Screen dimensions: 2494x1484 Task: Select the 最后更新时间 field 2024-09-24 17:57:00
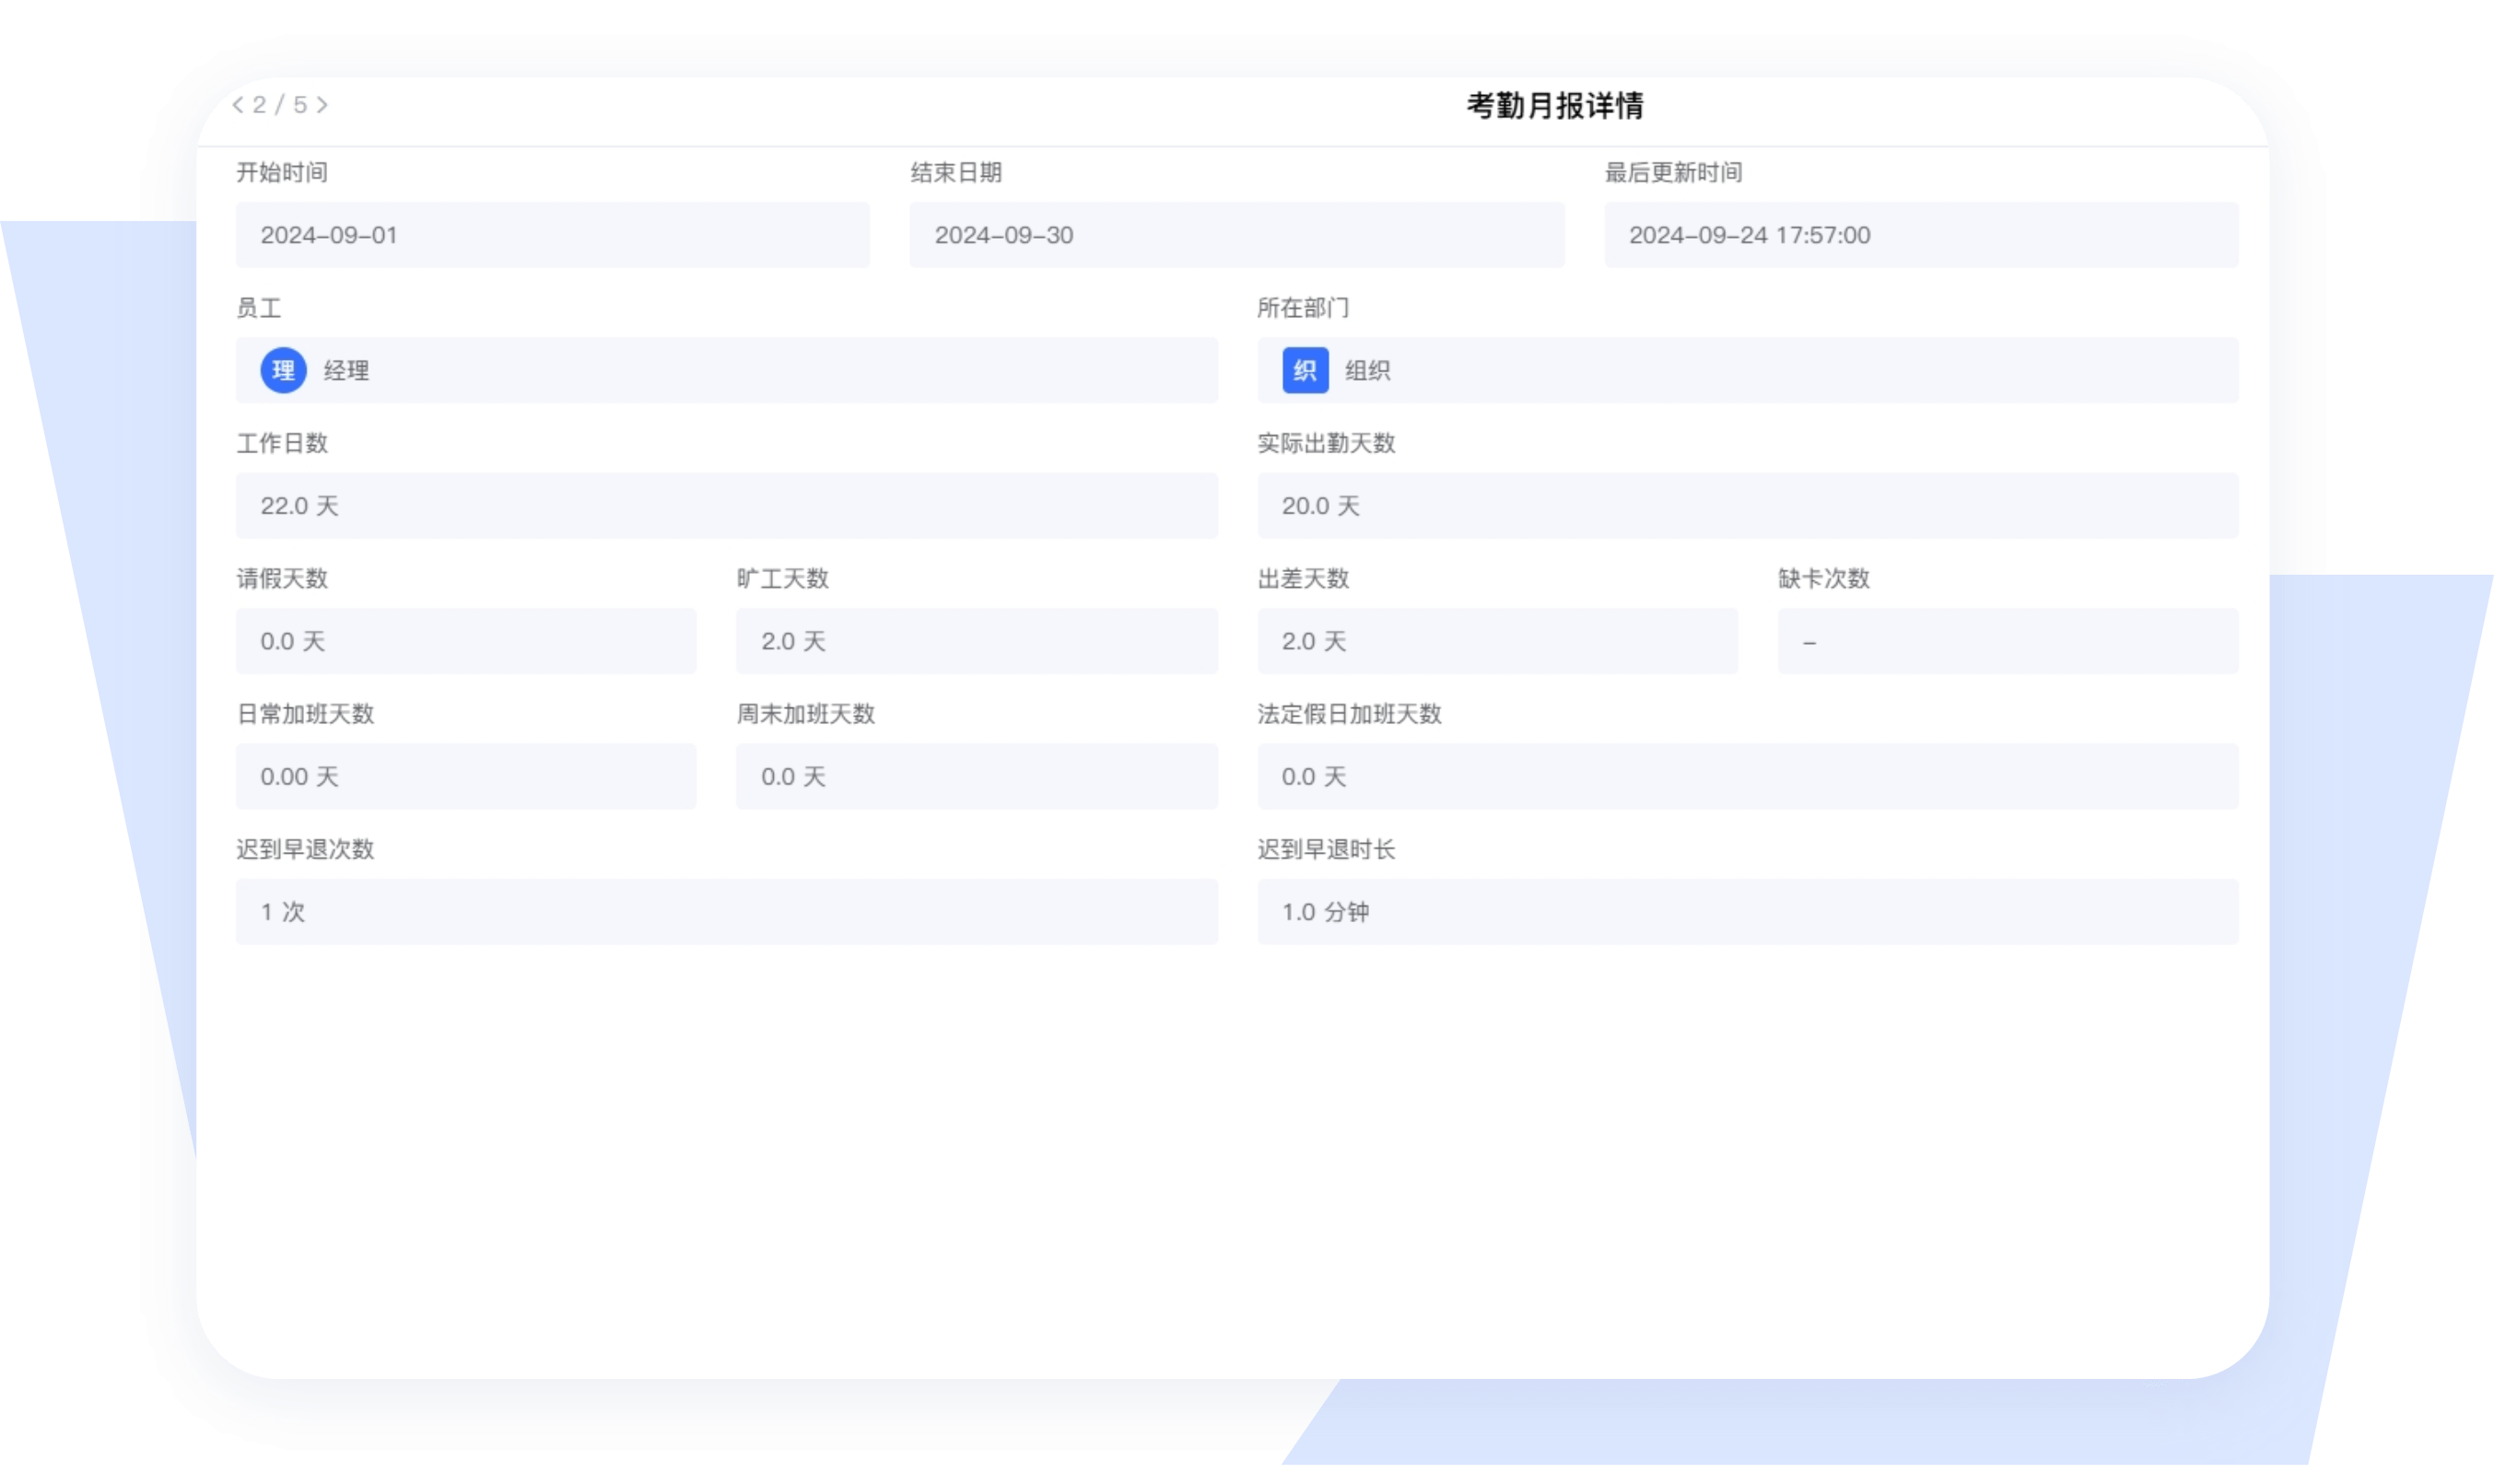pyautogui.click(x=1921, y=235)
